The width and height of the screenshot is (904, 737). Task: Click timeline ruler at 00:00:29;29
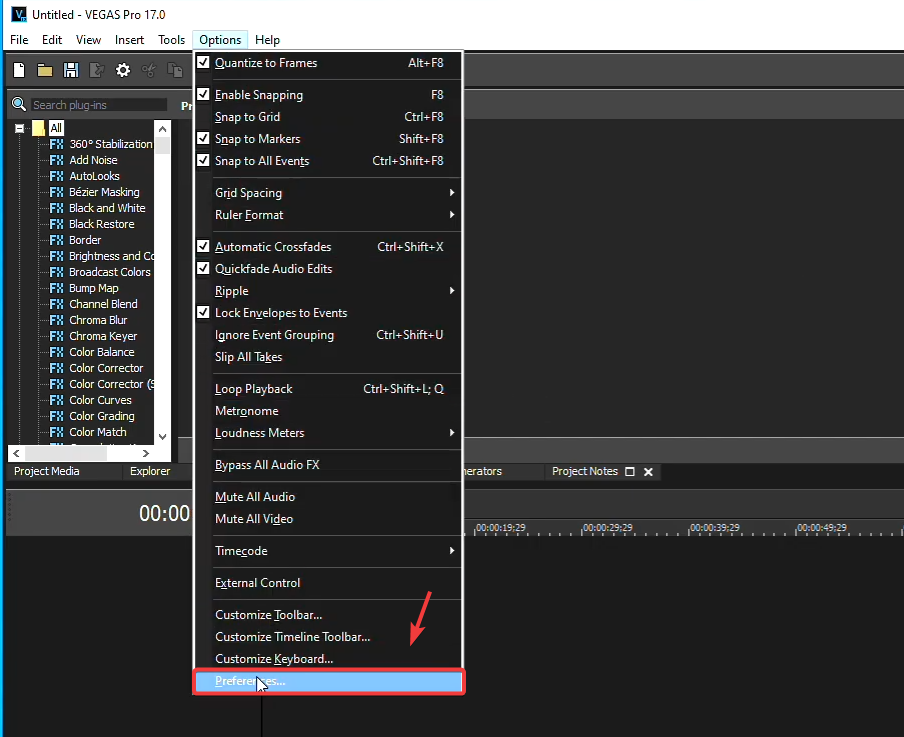pos(608,528)
